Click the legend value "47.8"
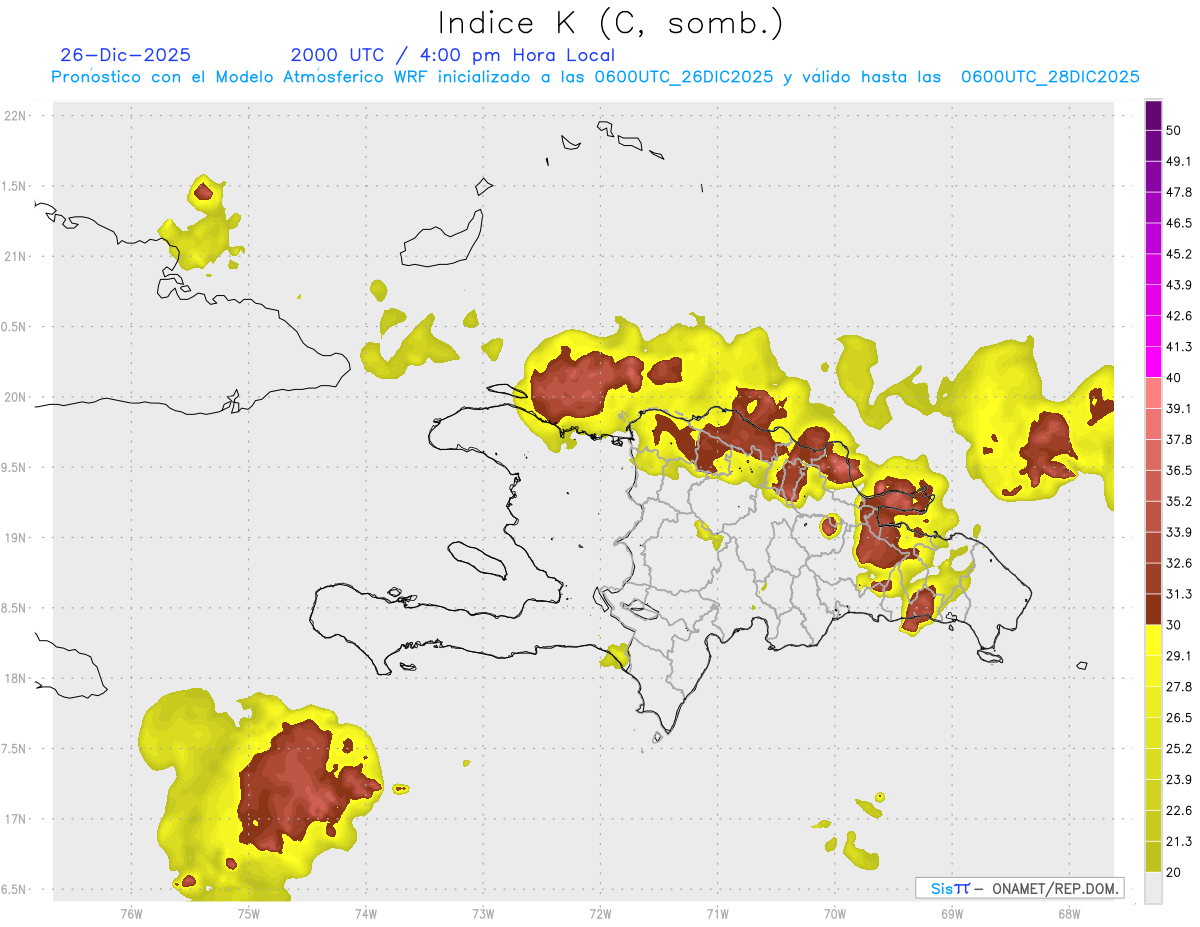1200x927 pixels. [1179, 192]
